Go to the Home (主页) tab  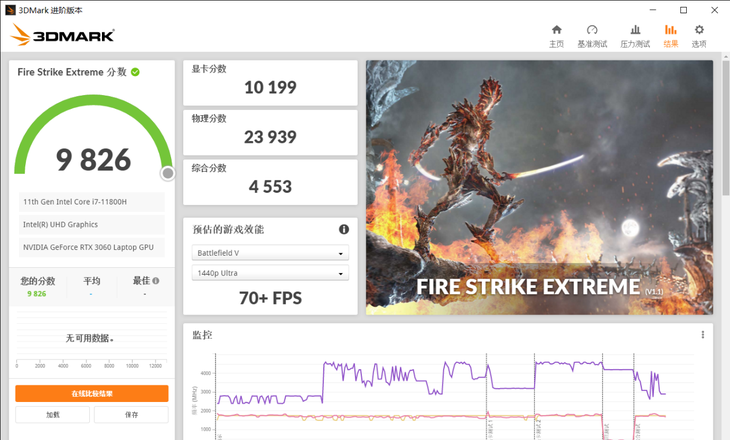[556, 36]
